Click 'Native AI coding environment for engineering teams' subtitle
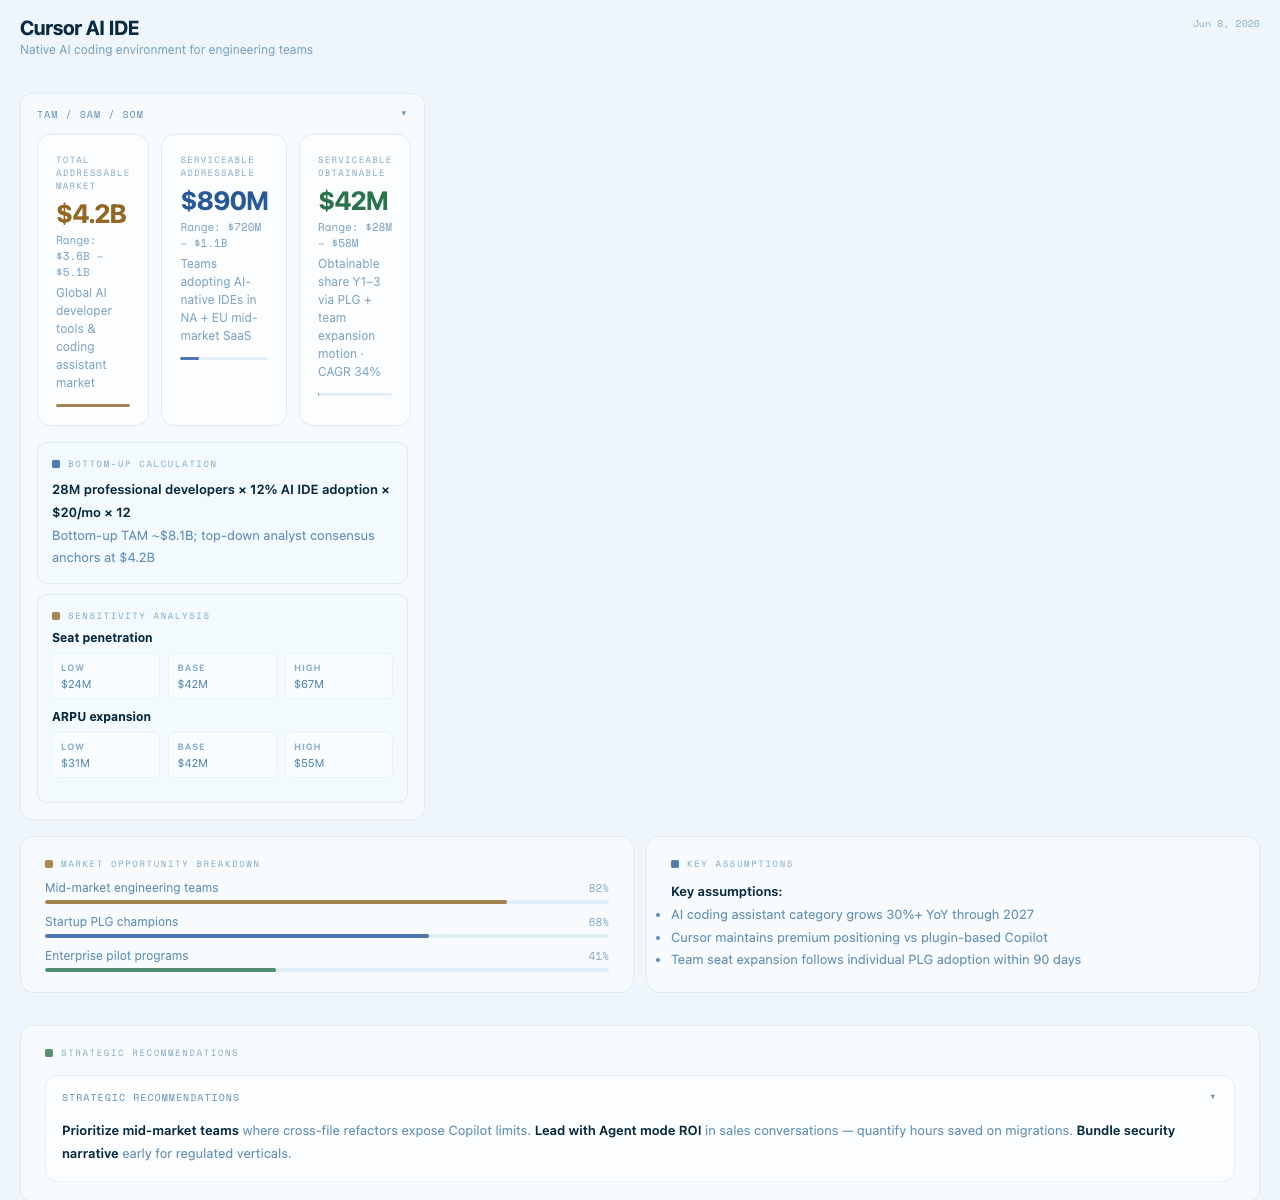Screen dimensions: 1280x1200 (166, 50)
